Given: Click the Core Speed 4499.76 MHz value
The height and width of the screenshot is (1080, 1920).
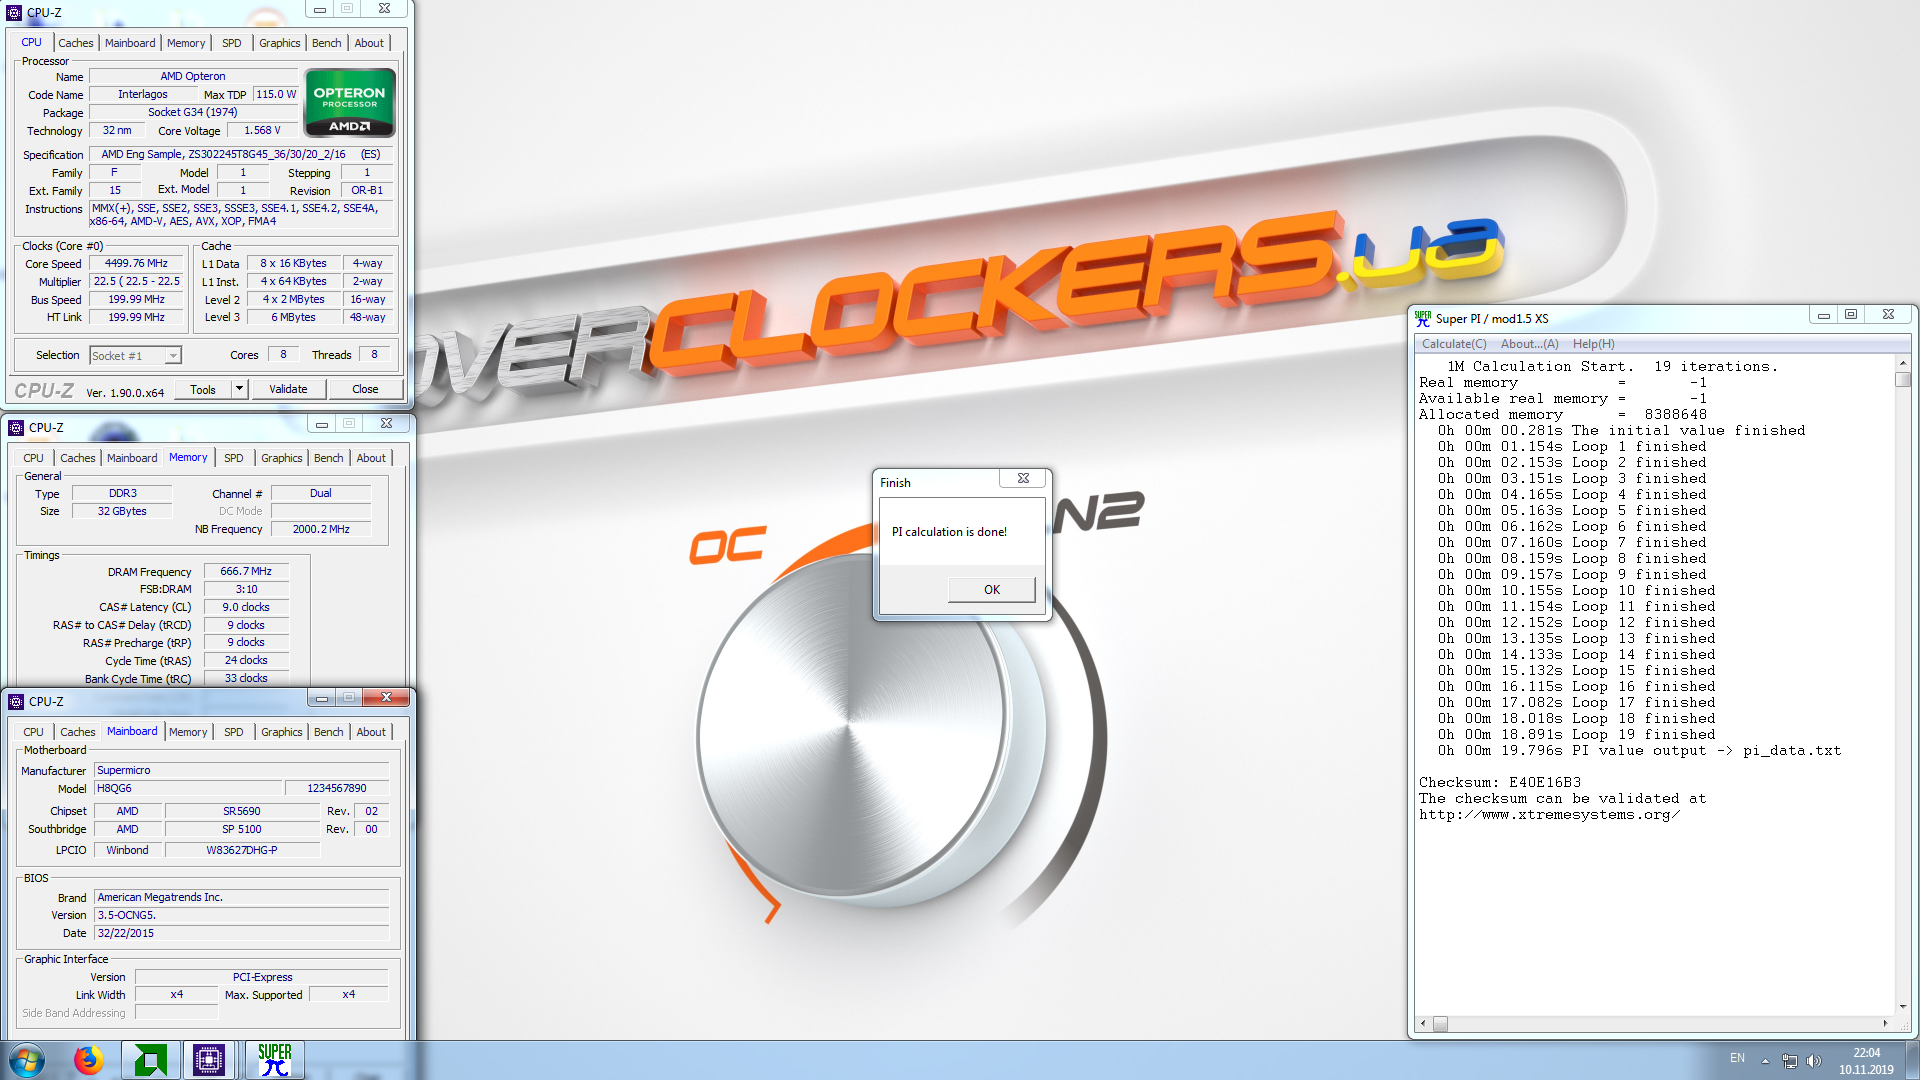Looking at the screenshot, I should pos(136,264).
